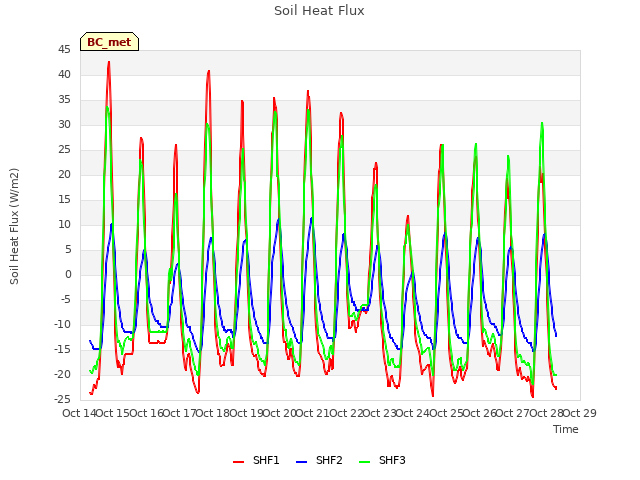Click the 20 y-axis tick label
Image resolution: width=640 pixels, height=480 pixels.
(64, 175)
